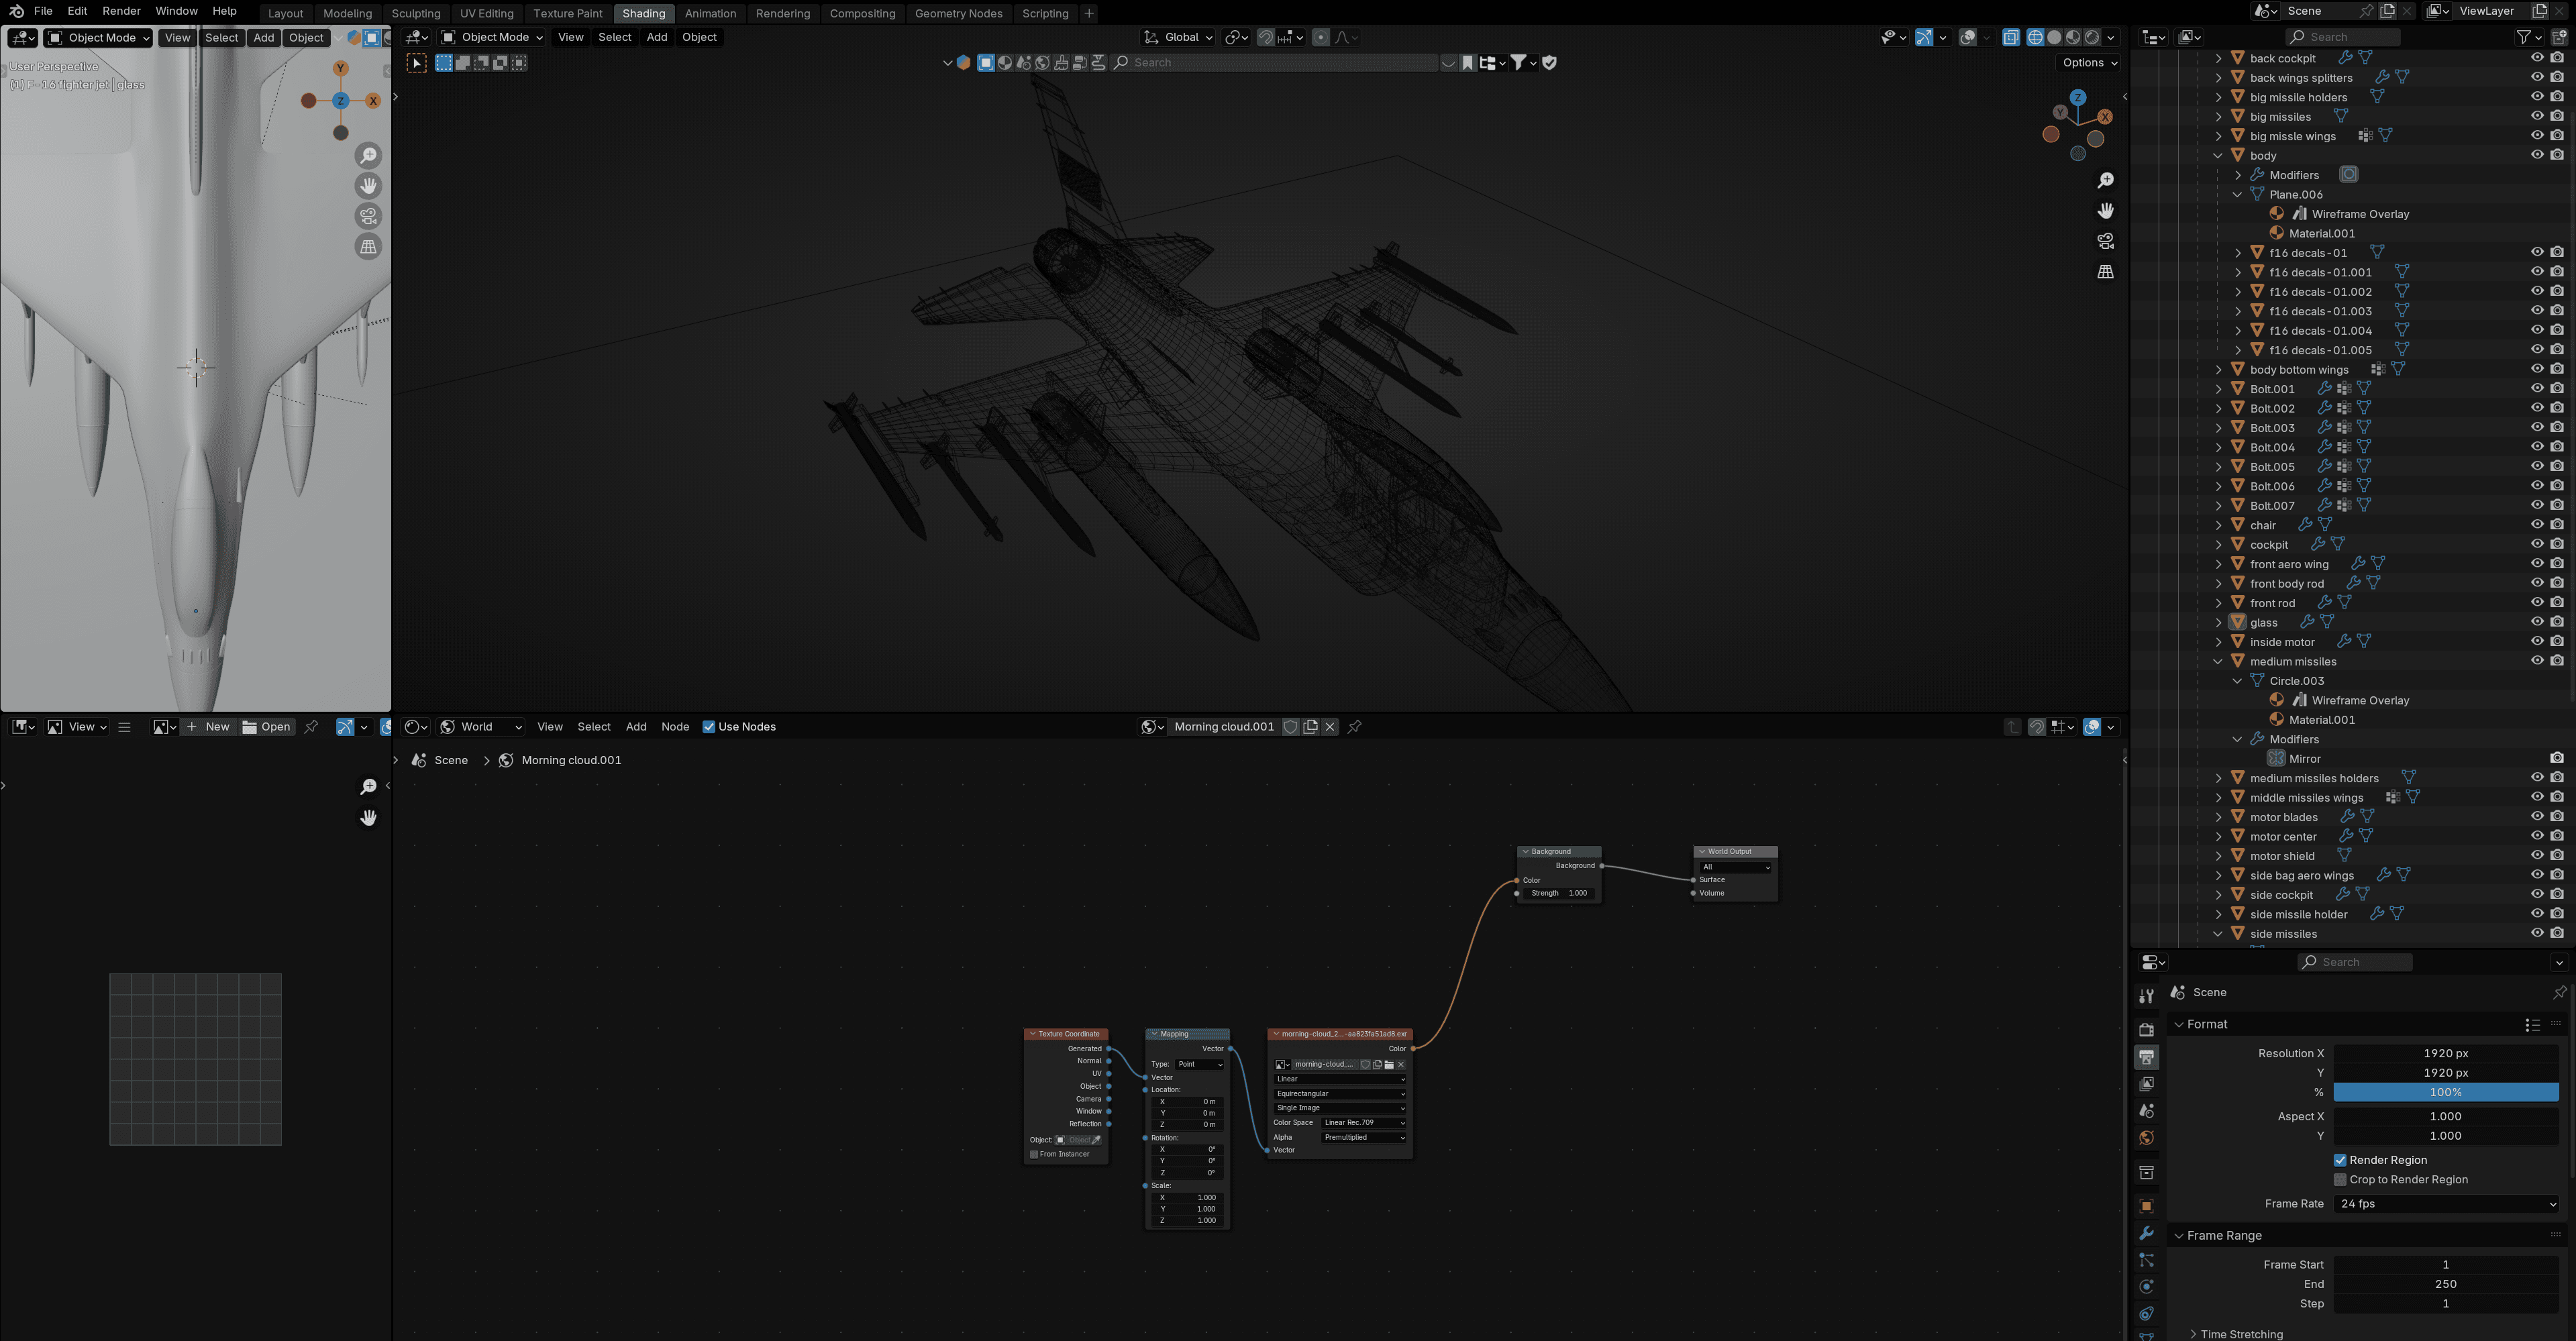Disable Render Region checkbox
The image size is (2576, 1341).
[2340, 1160]
